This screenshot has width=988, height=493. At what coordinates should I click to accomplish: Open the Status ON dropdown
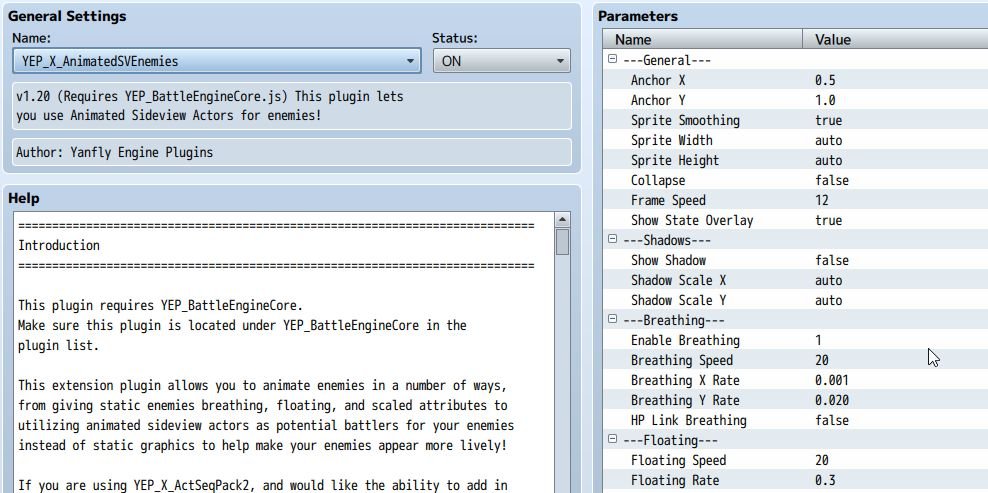click(502, 61)
